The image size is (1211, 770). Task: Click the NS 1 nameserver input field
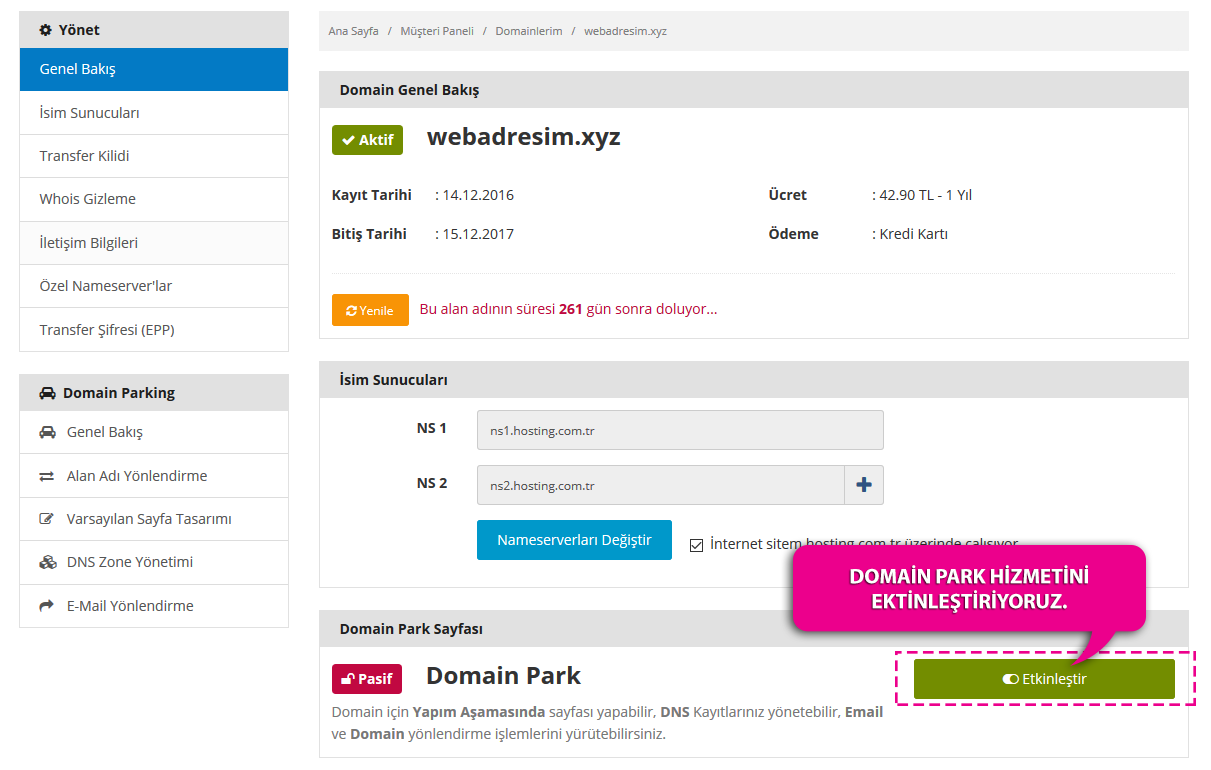coord(680,430)
